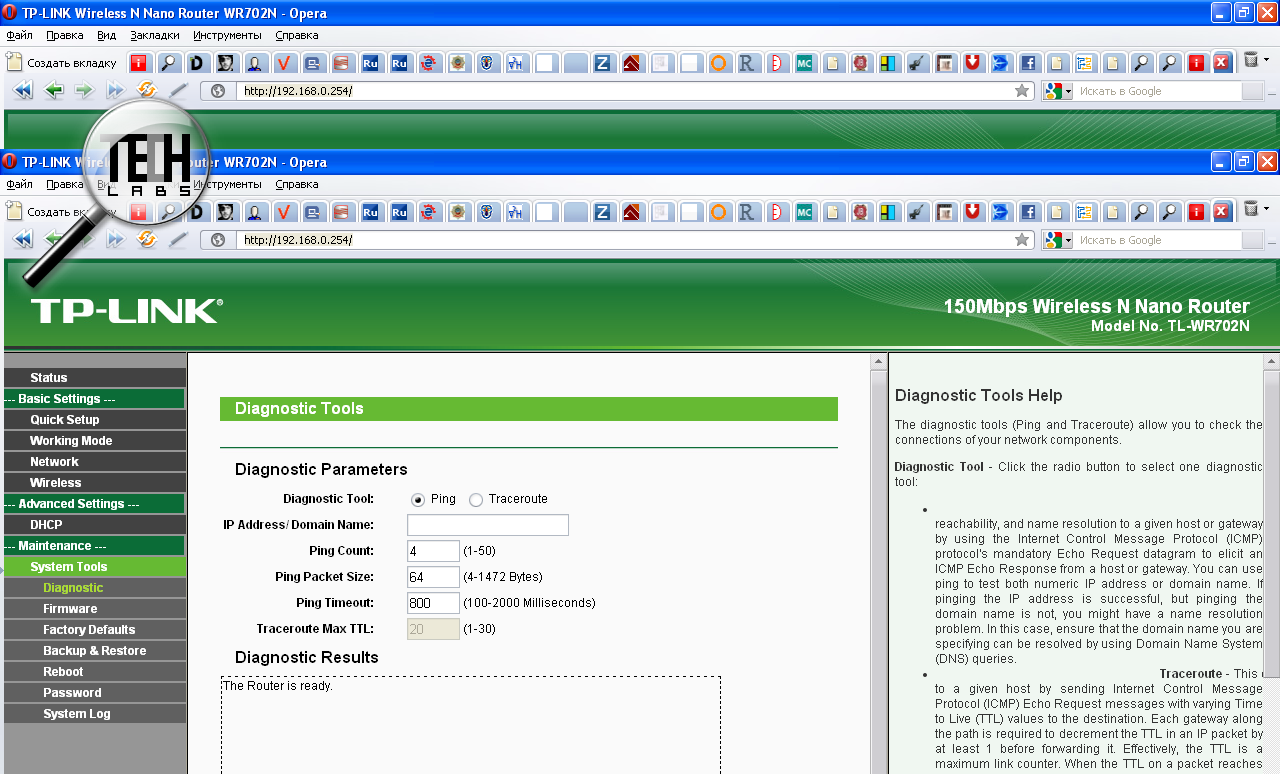
Task: Collapse the System Tools menu section
Action: tap(68, 567)
